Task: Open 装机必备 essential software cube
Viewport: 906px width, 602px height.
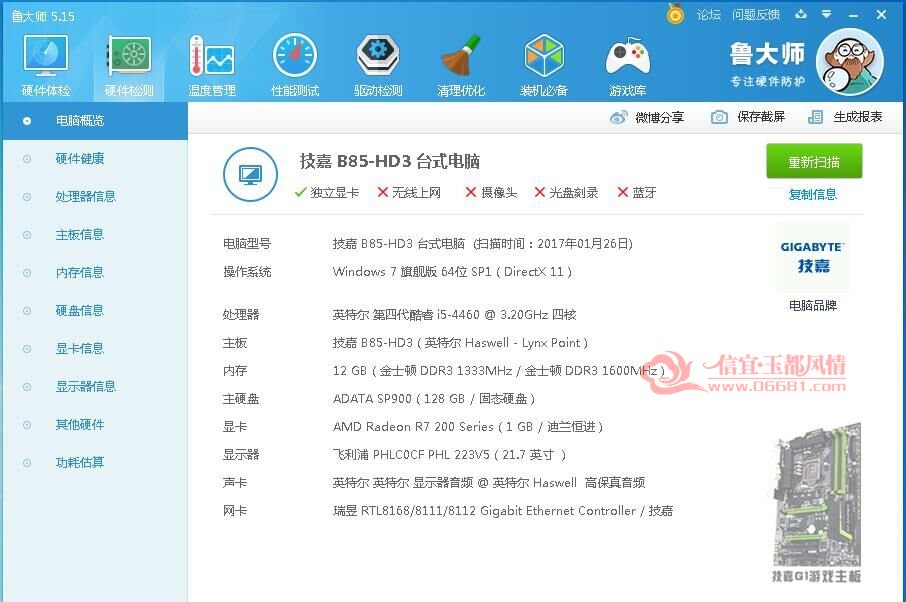Action: pos(544,65)
